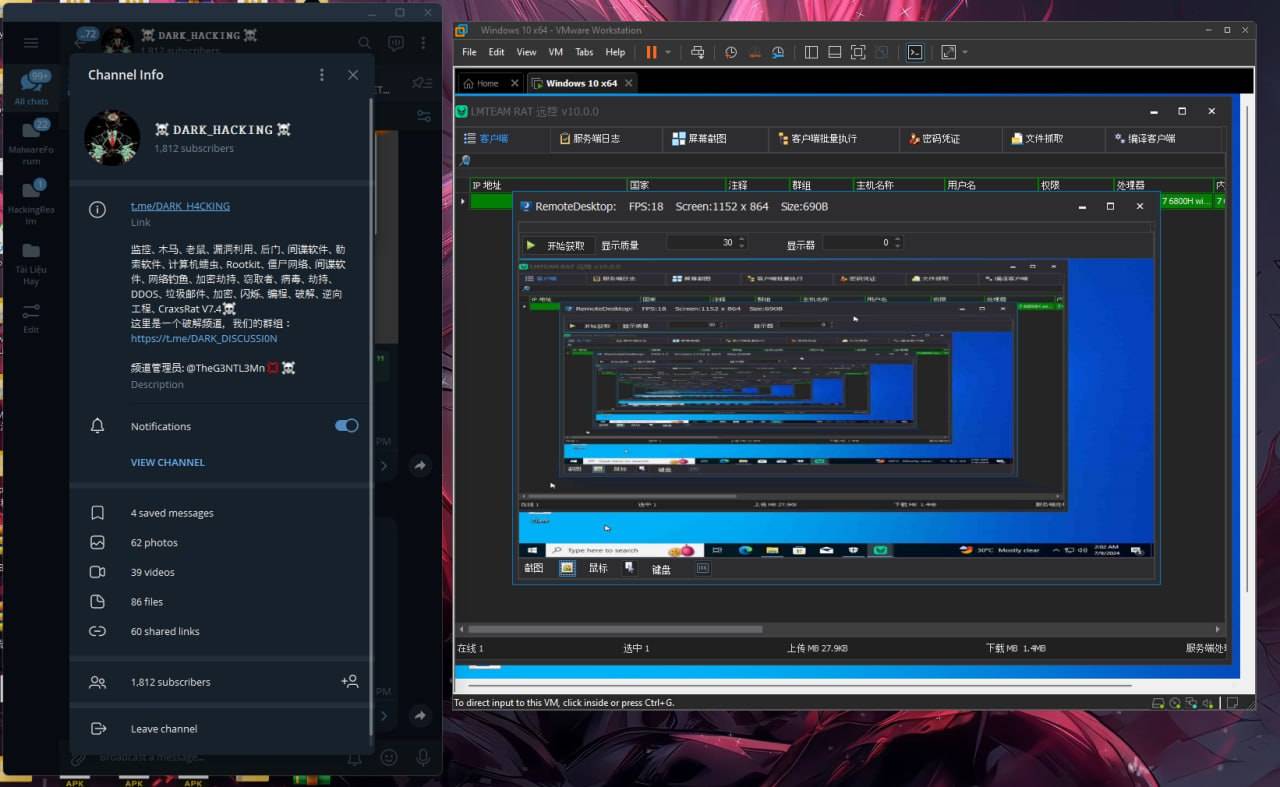The width and height of the screenshot is (1280, 787).
Task: Click revert to snapshot toolbar icon
Action: pyautogui.click(x=754, y=52)
